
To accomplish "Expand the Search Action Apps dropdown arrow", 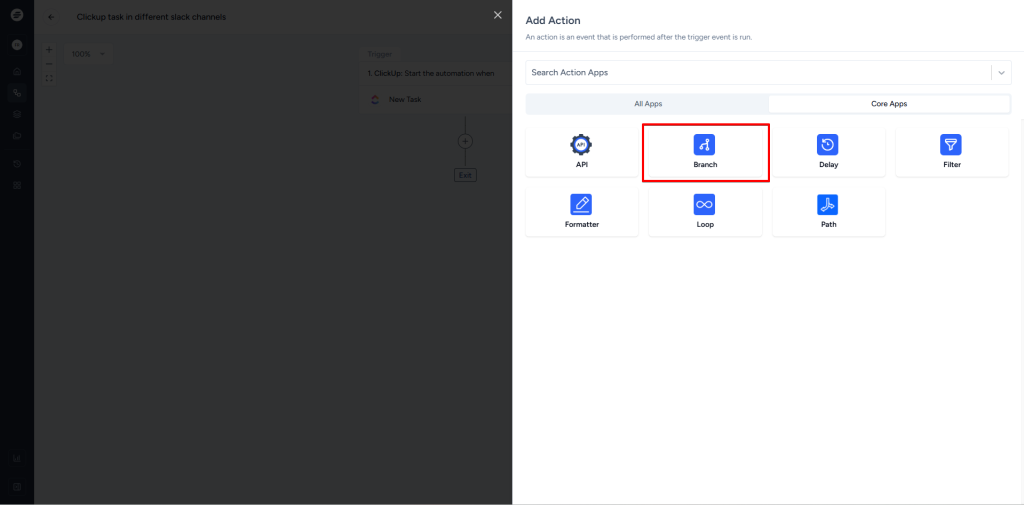I will point(1001,73).
